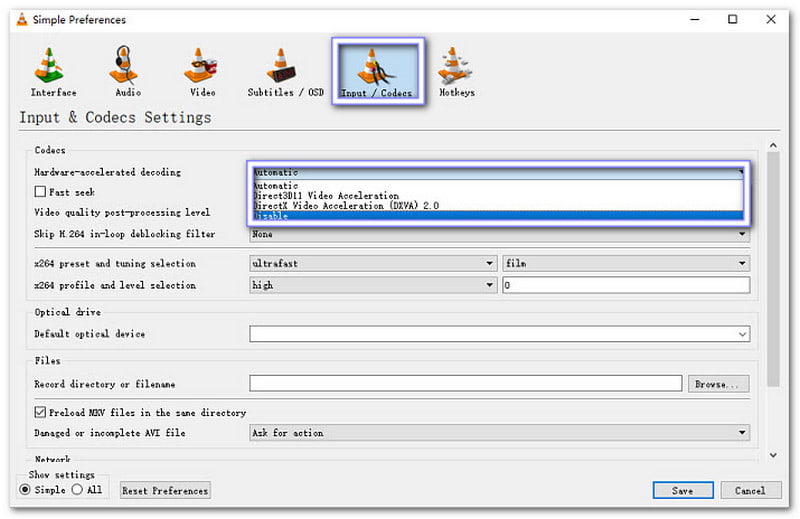
Task: Uncheck Preload MKV files in same directory
Action: click(41, 412)
